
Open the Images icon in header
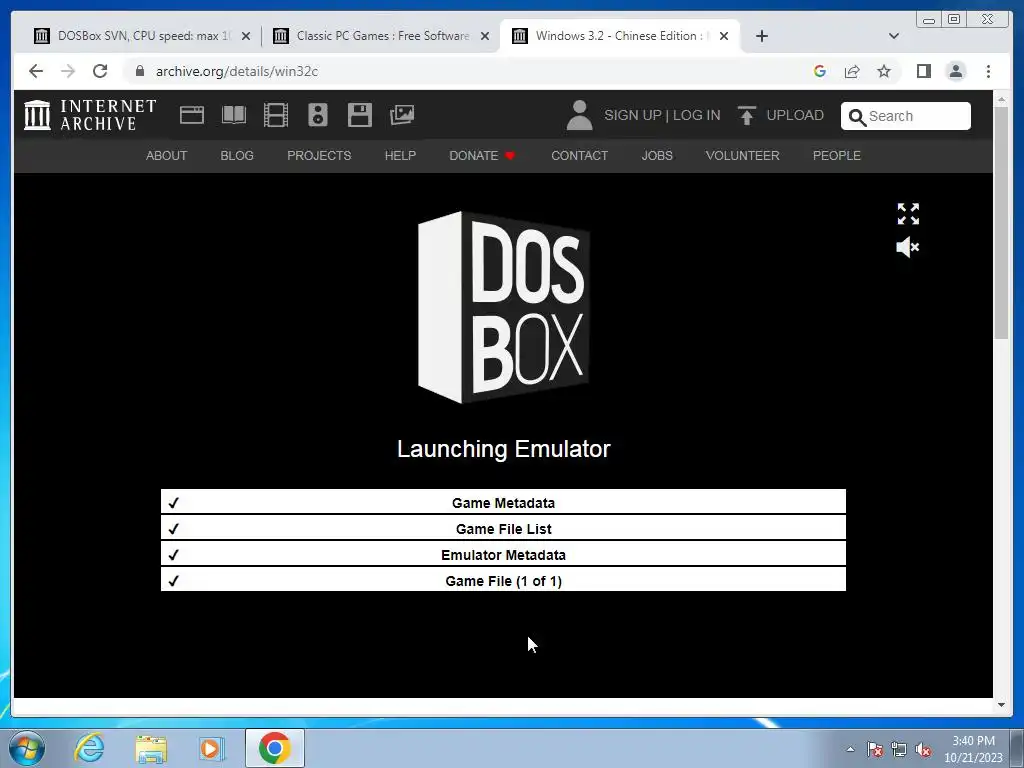[x=402, y=115]
